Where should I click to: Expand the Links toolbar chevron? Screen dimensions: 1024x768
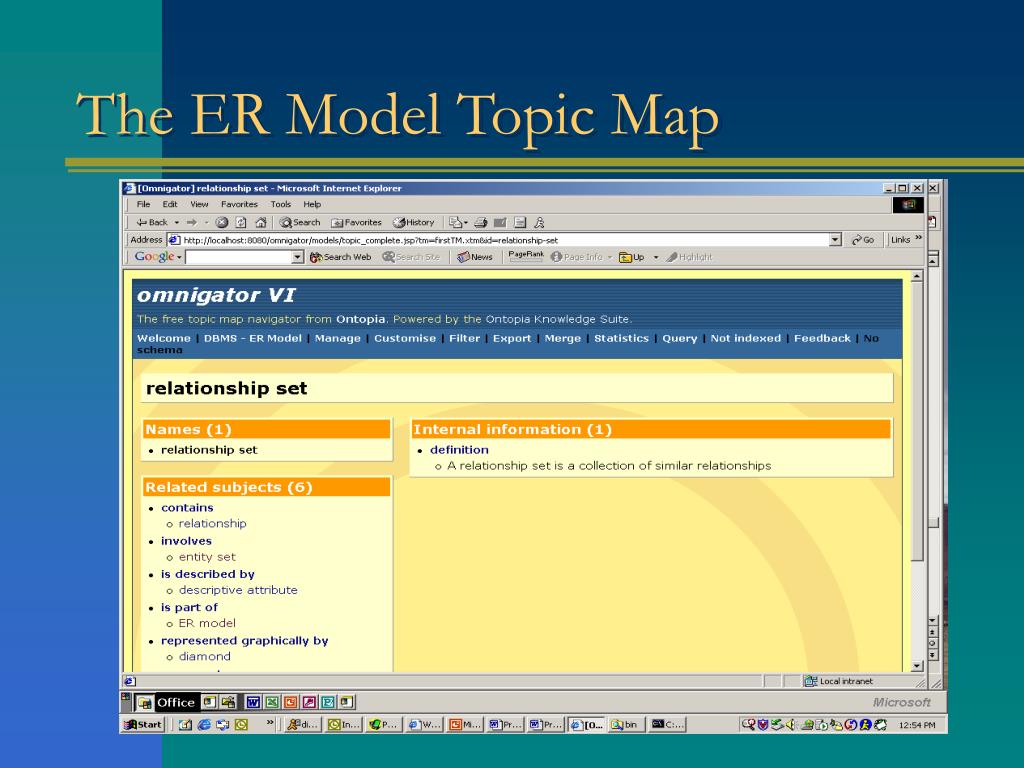918,238
